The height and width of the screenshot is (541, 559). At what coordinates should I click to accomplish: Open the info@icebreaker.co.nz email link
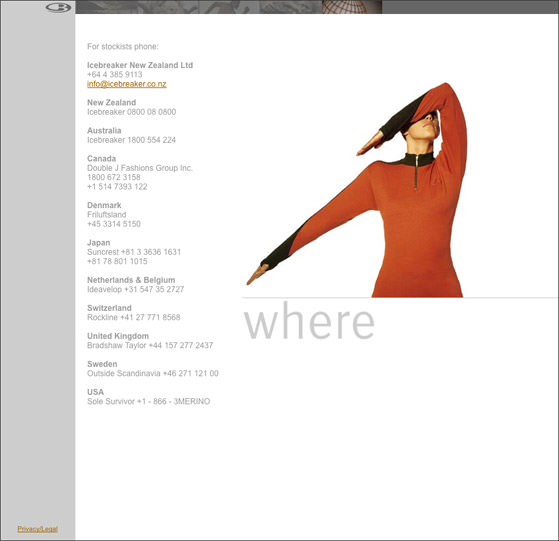coord(127,84)
